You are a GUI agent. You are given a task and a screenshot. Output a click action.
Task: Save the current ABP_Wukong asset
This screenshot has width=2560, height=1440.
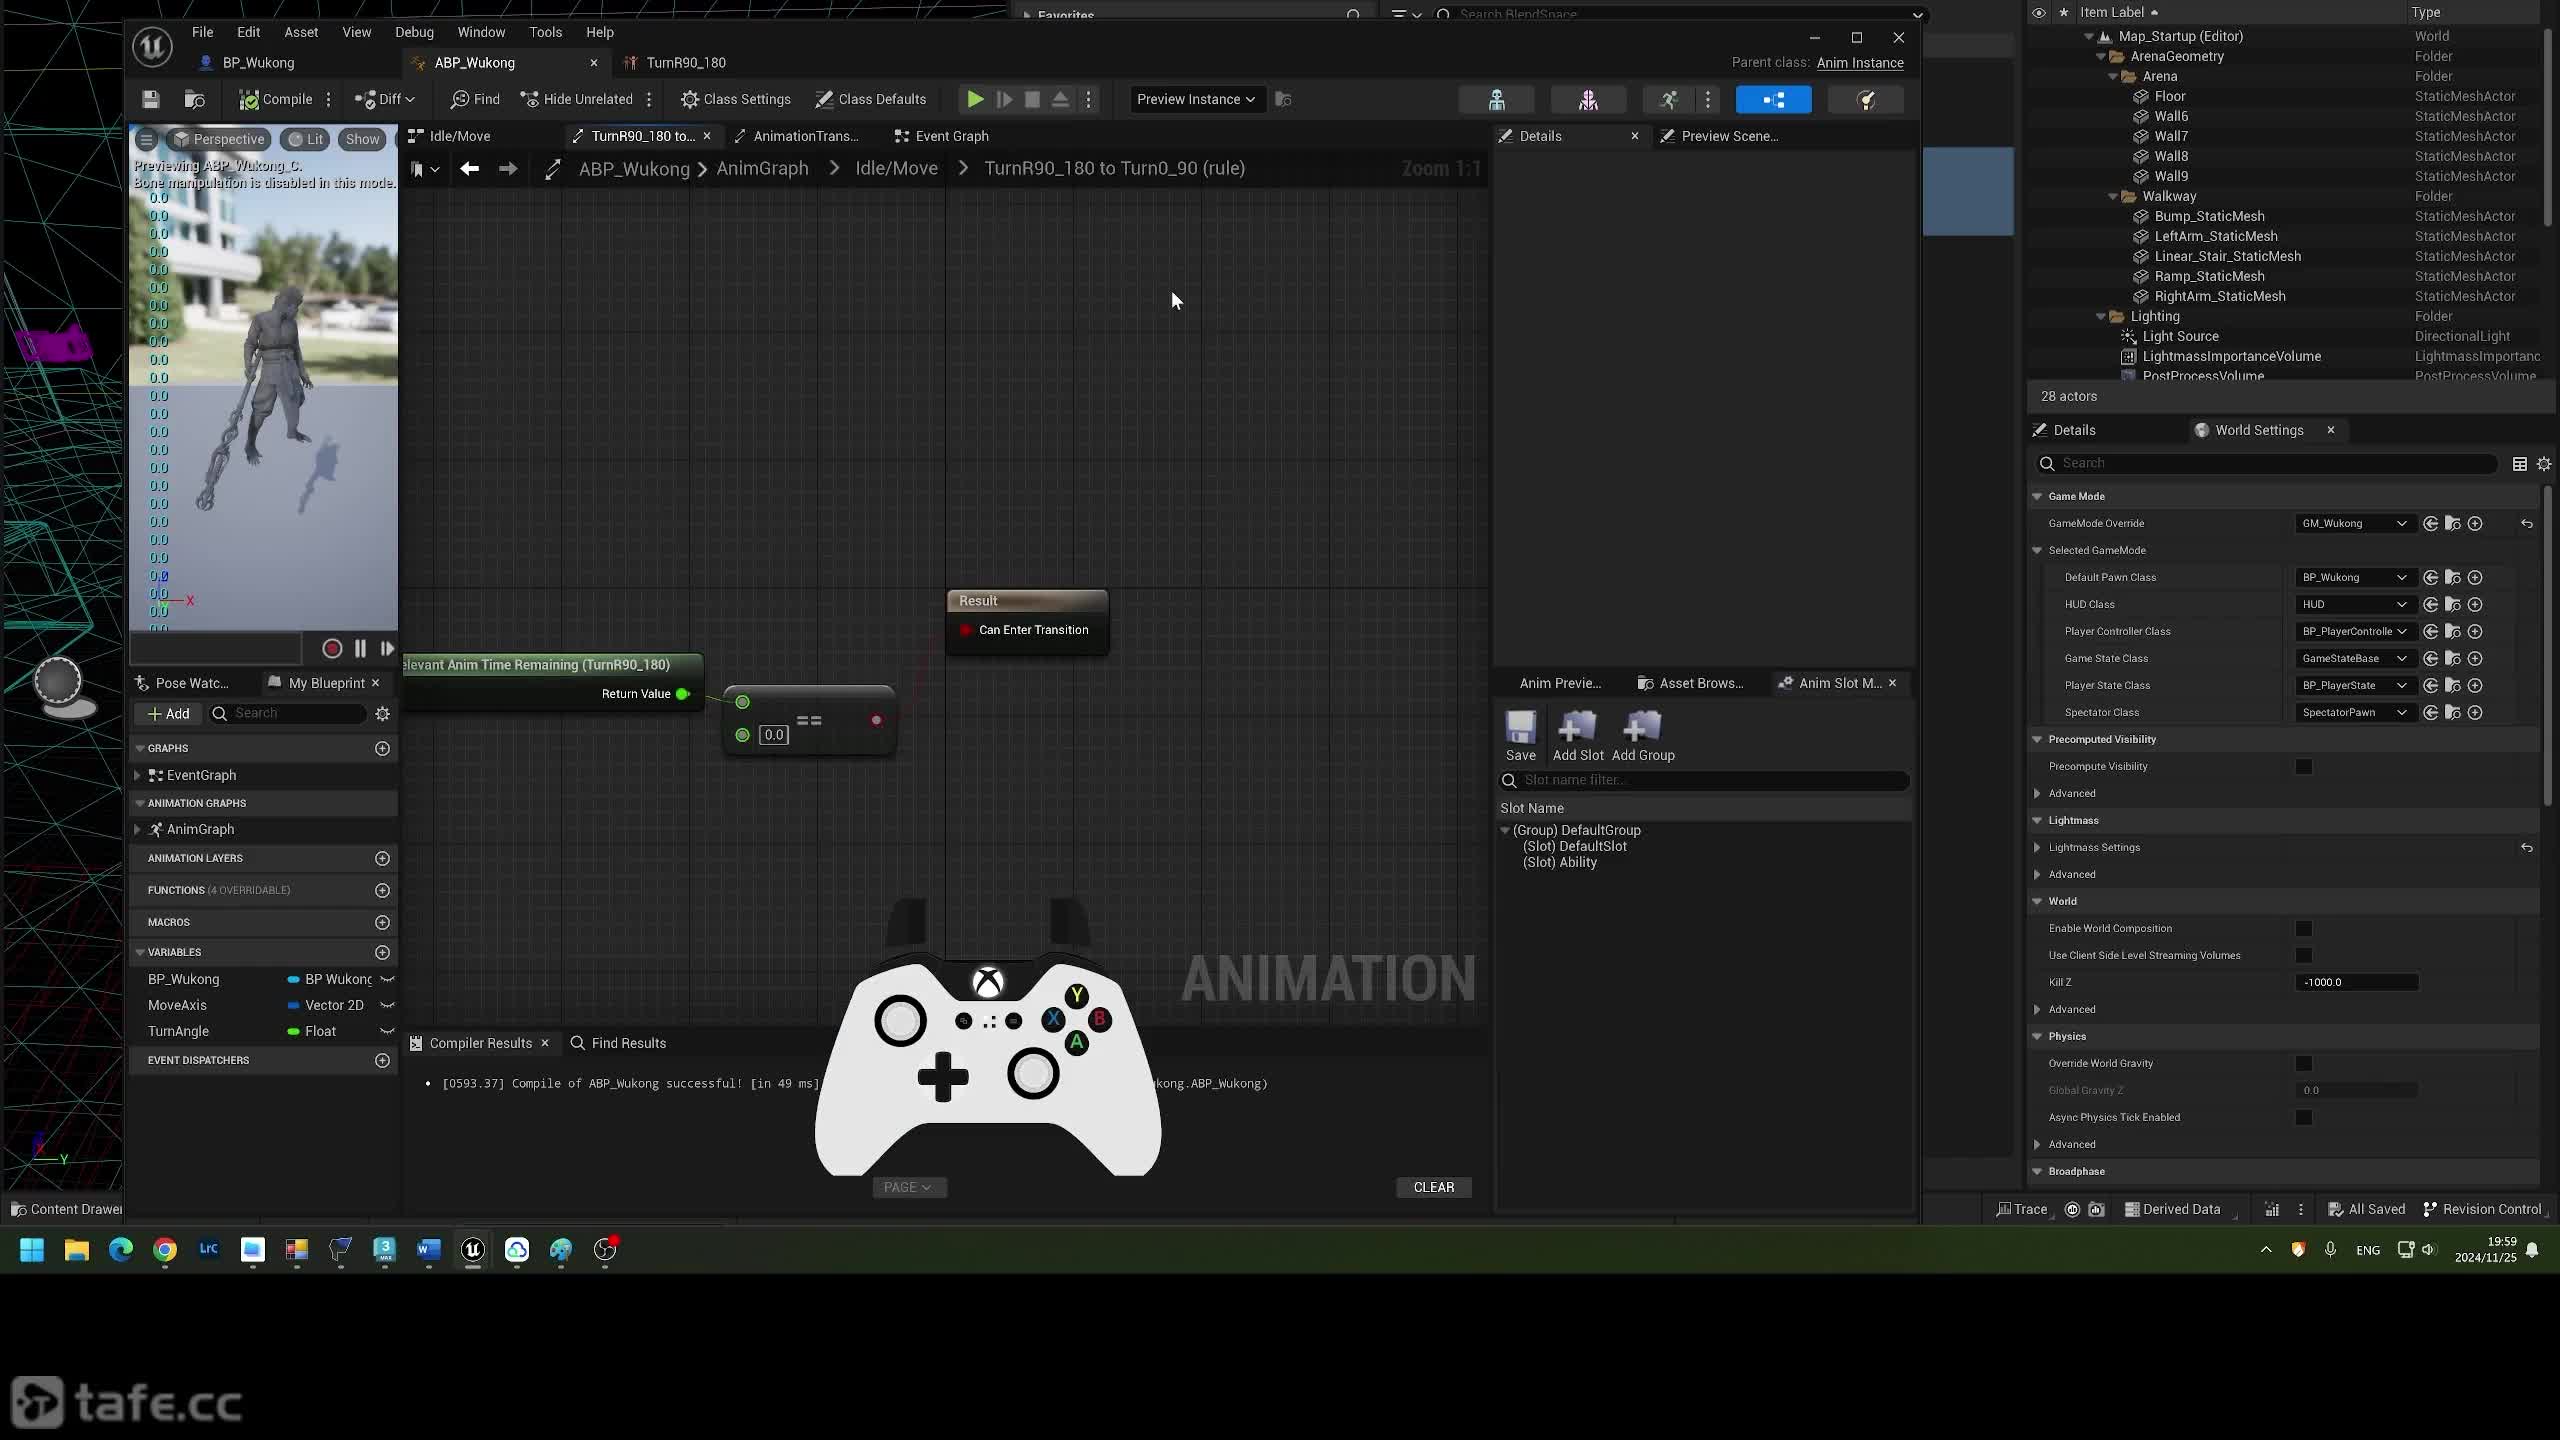[x=150, y=99]
